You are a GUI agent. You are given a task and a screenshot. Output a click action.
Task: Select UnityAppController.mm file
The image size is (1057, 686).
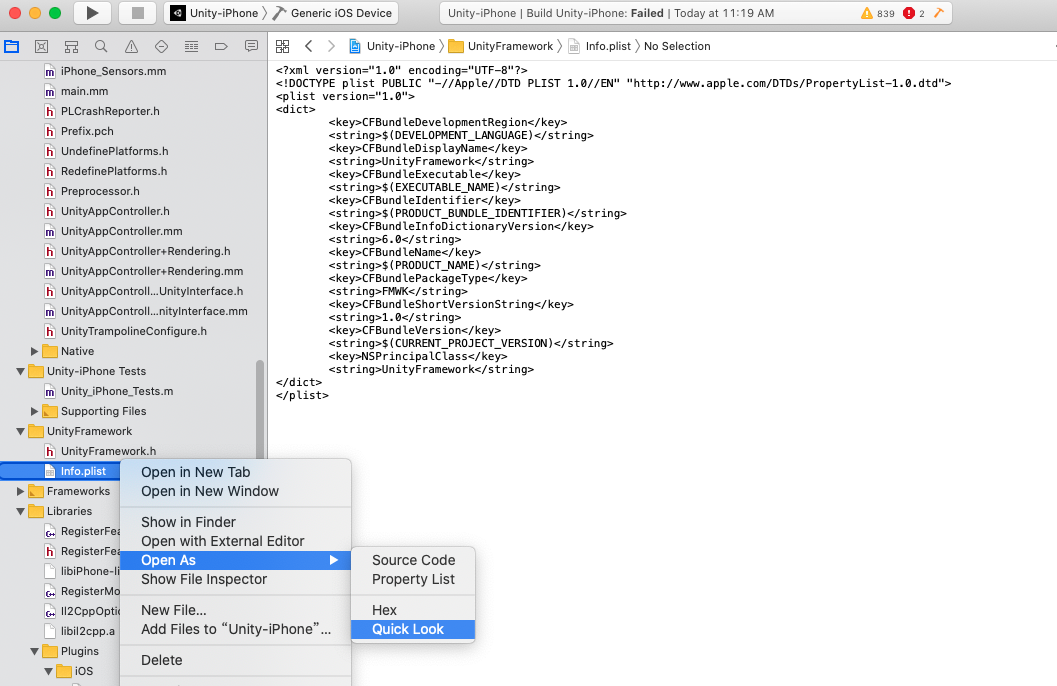click(121, 231)
